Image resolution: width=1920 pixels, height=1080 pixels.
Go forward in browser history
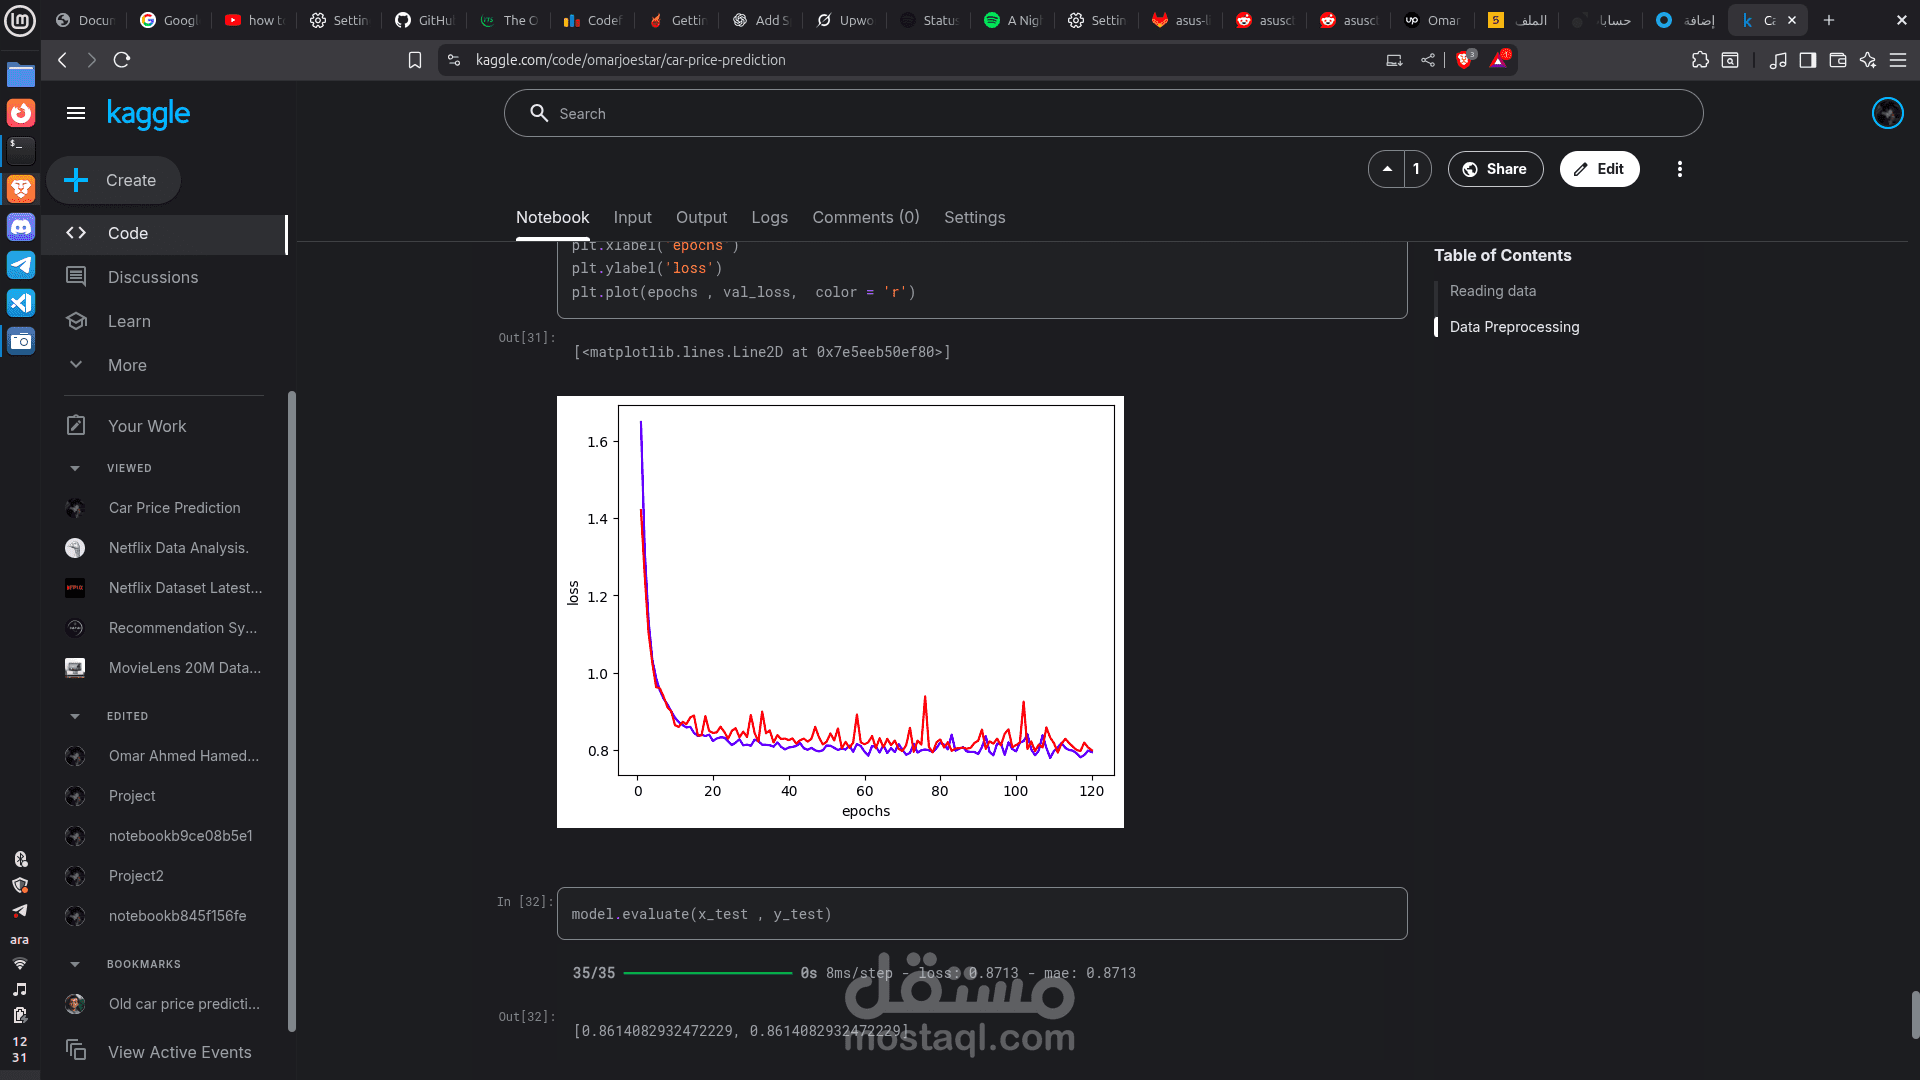(92, 60)
